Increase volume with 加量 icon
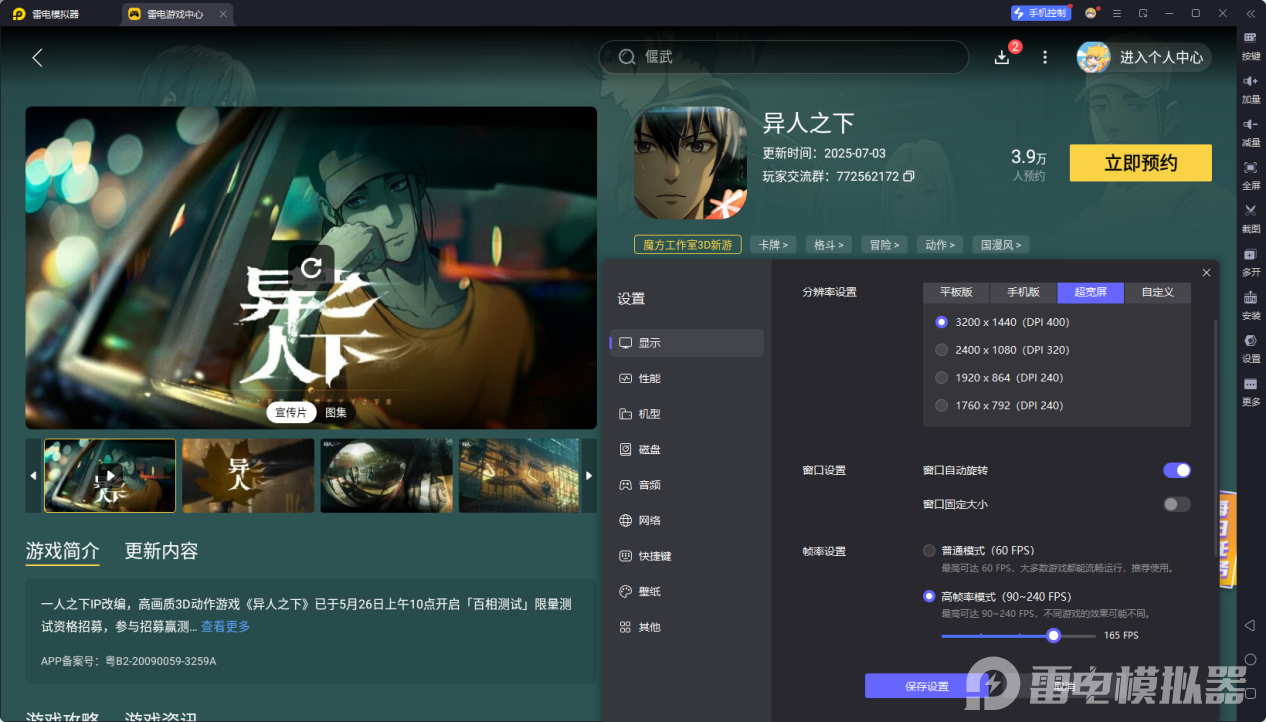 (1250, 87)
